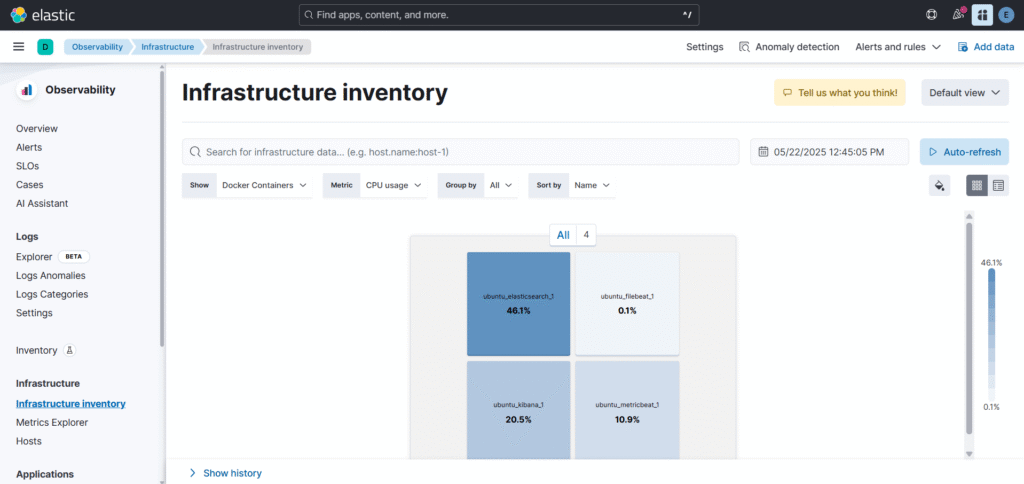Open the Sort by Name dropdown
Screen dimensions: 1024x484
[572, 186]
